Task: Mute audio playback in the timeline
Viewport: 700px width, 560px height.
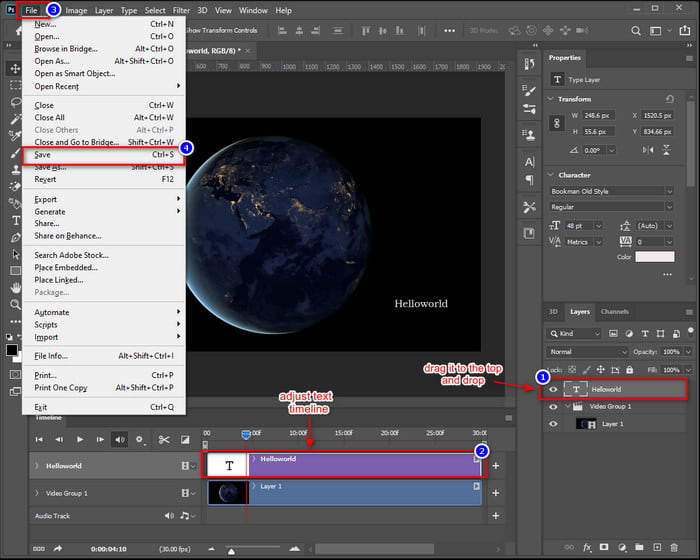Action: pyautogui.click(x=120, y=439)
